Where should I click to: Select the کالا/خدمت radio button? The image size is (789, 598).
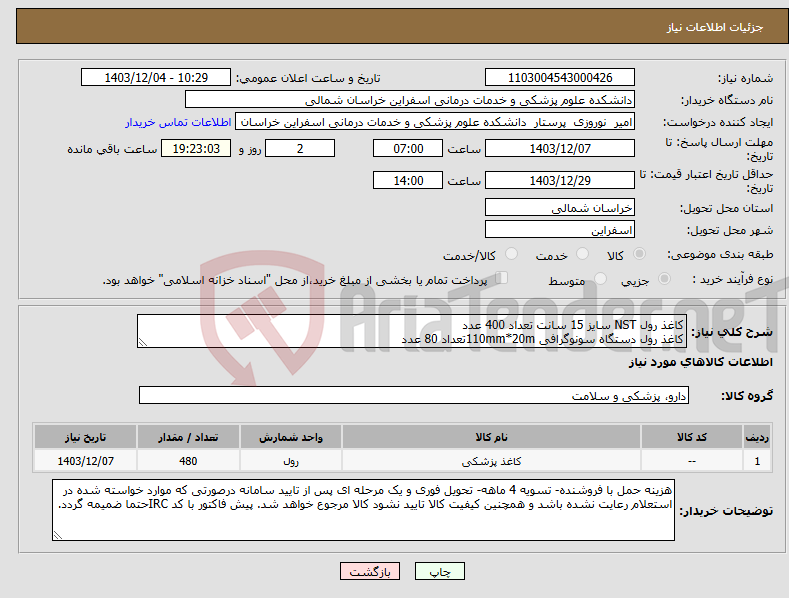511,254
